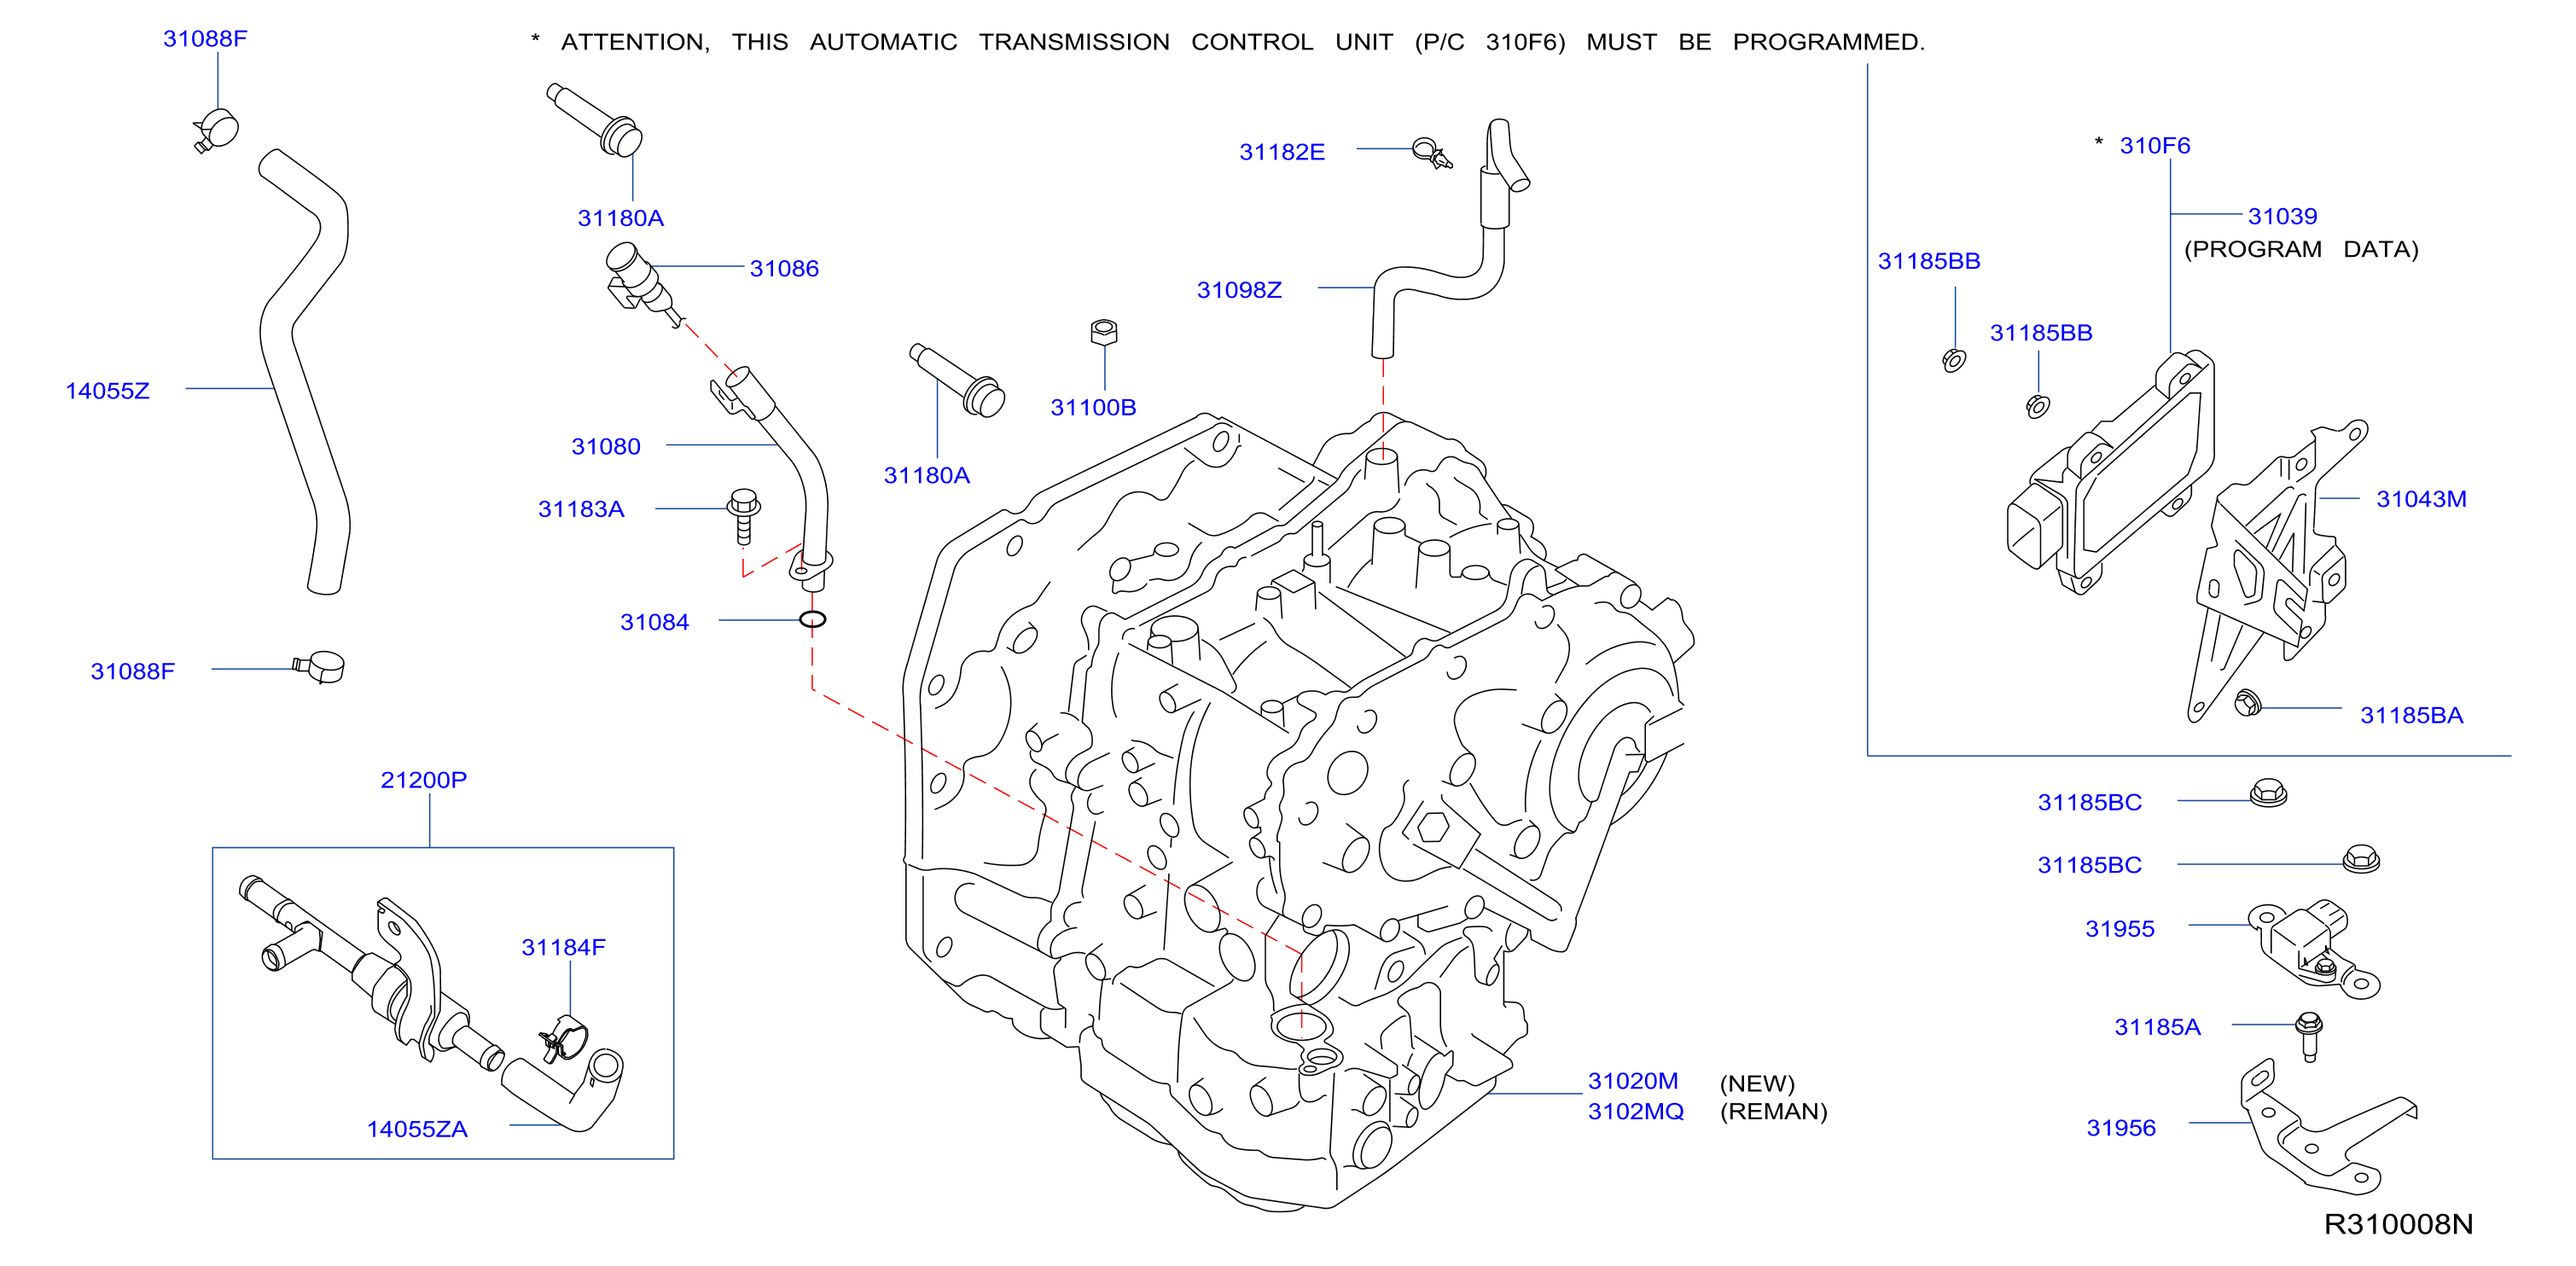Click the upper-left 31185BB nut drawing
Viewport: 2576px width, 1266px height.
click(1954, 360)
